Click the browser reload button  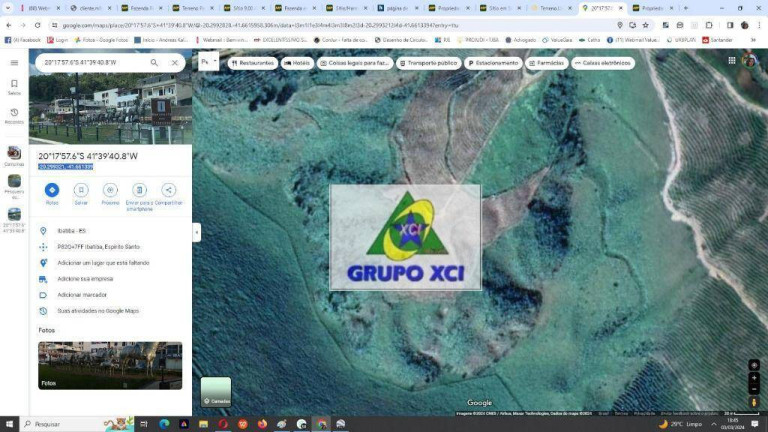(37, 25)
